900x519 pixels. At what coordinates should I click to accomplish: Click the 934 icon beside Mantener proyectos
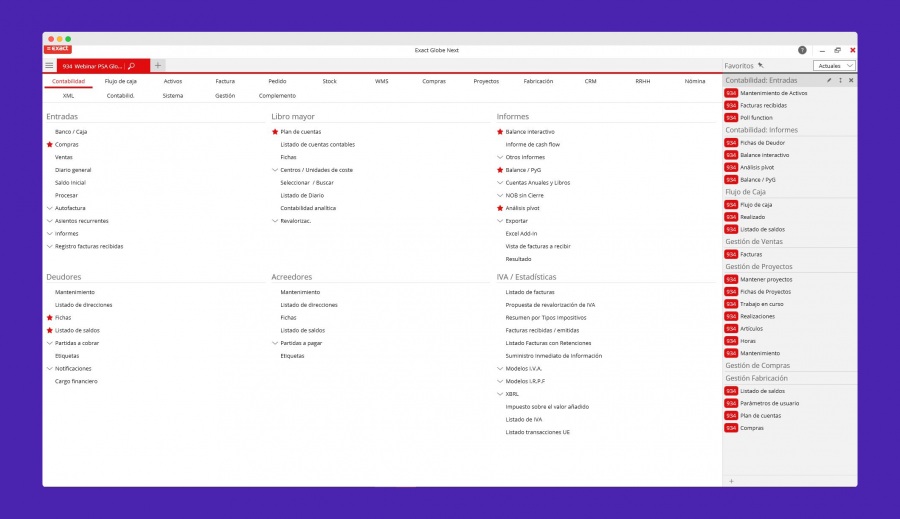731,280
